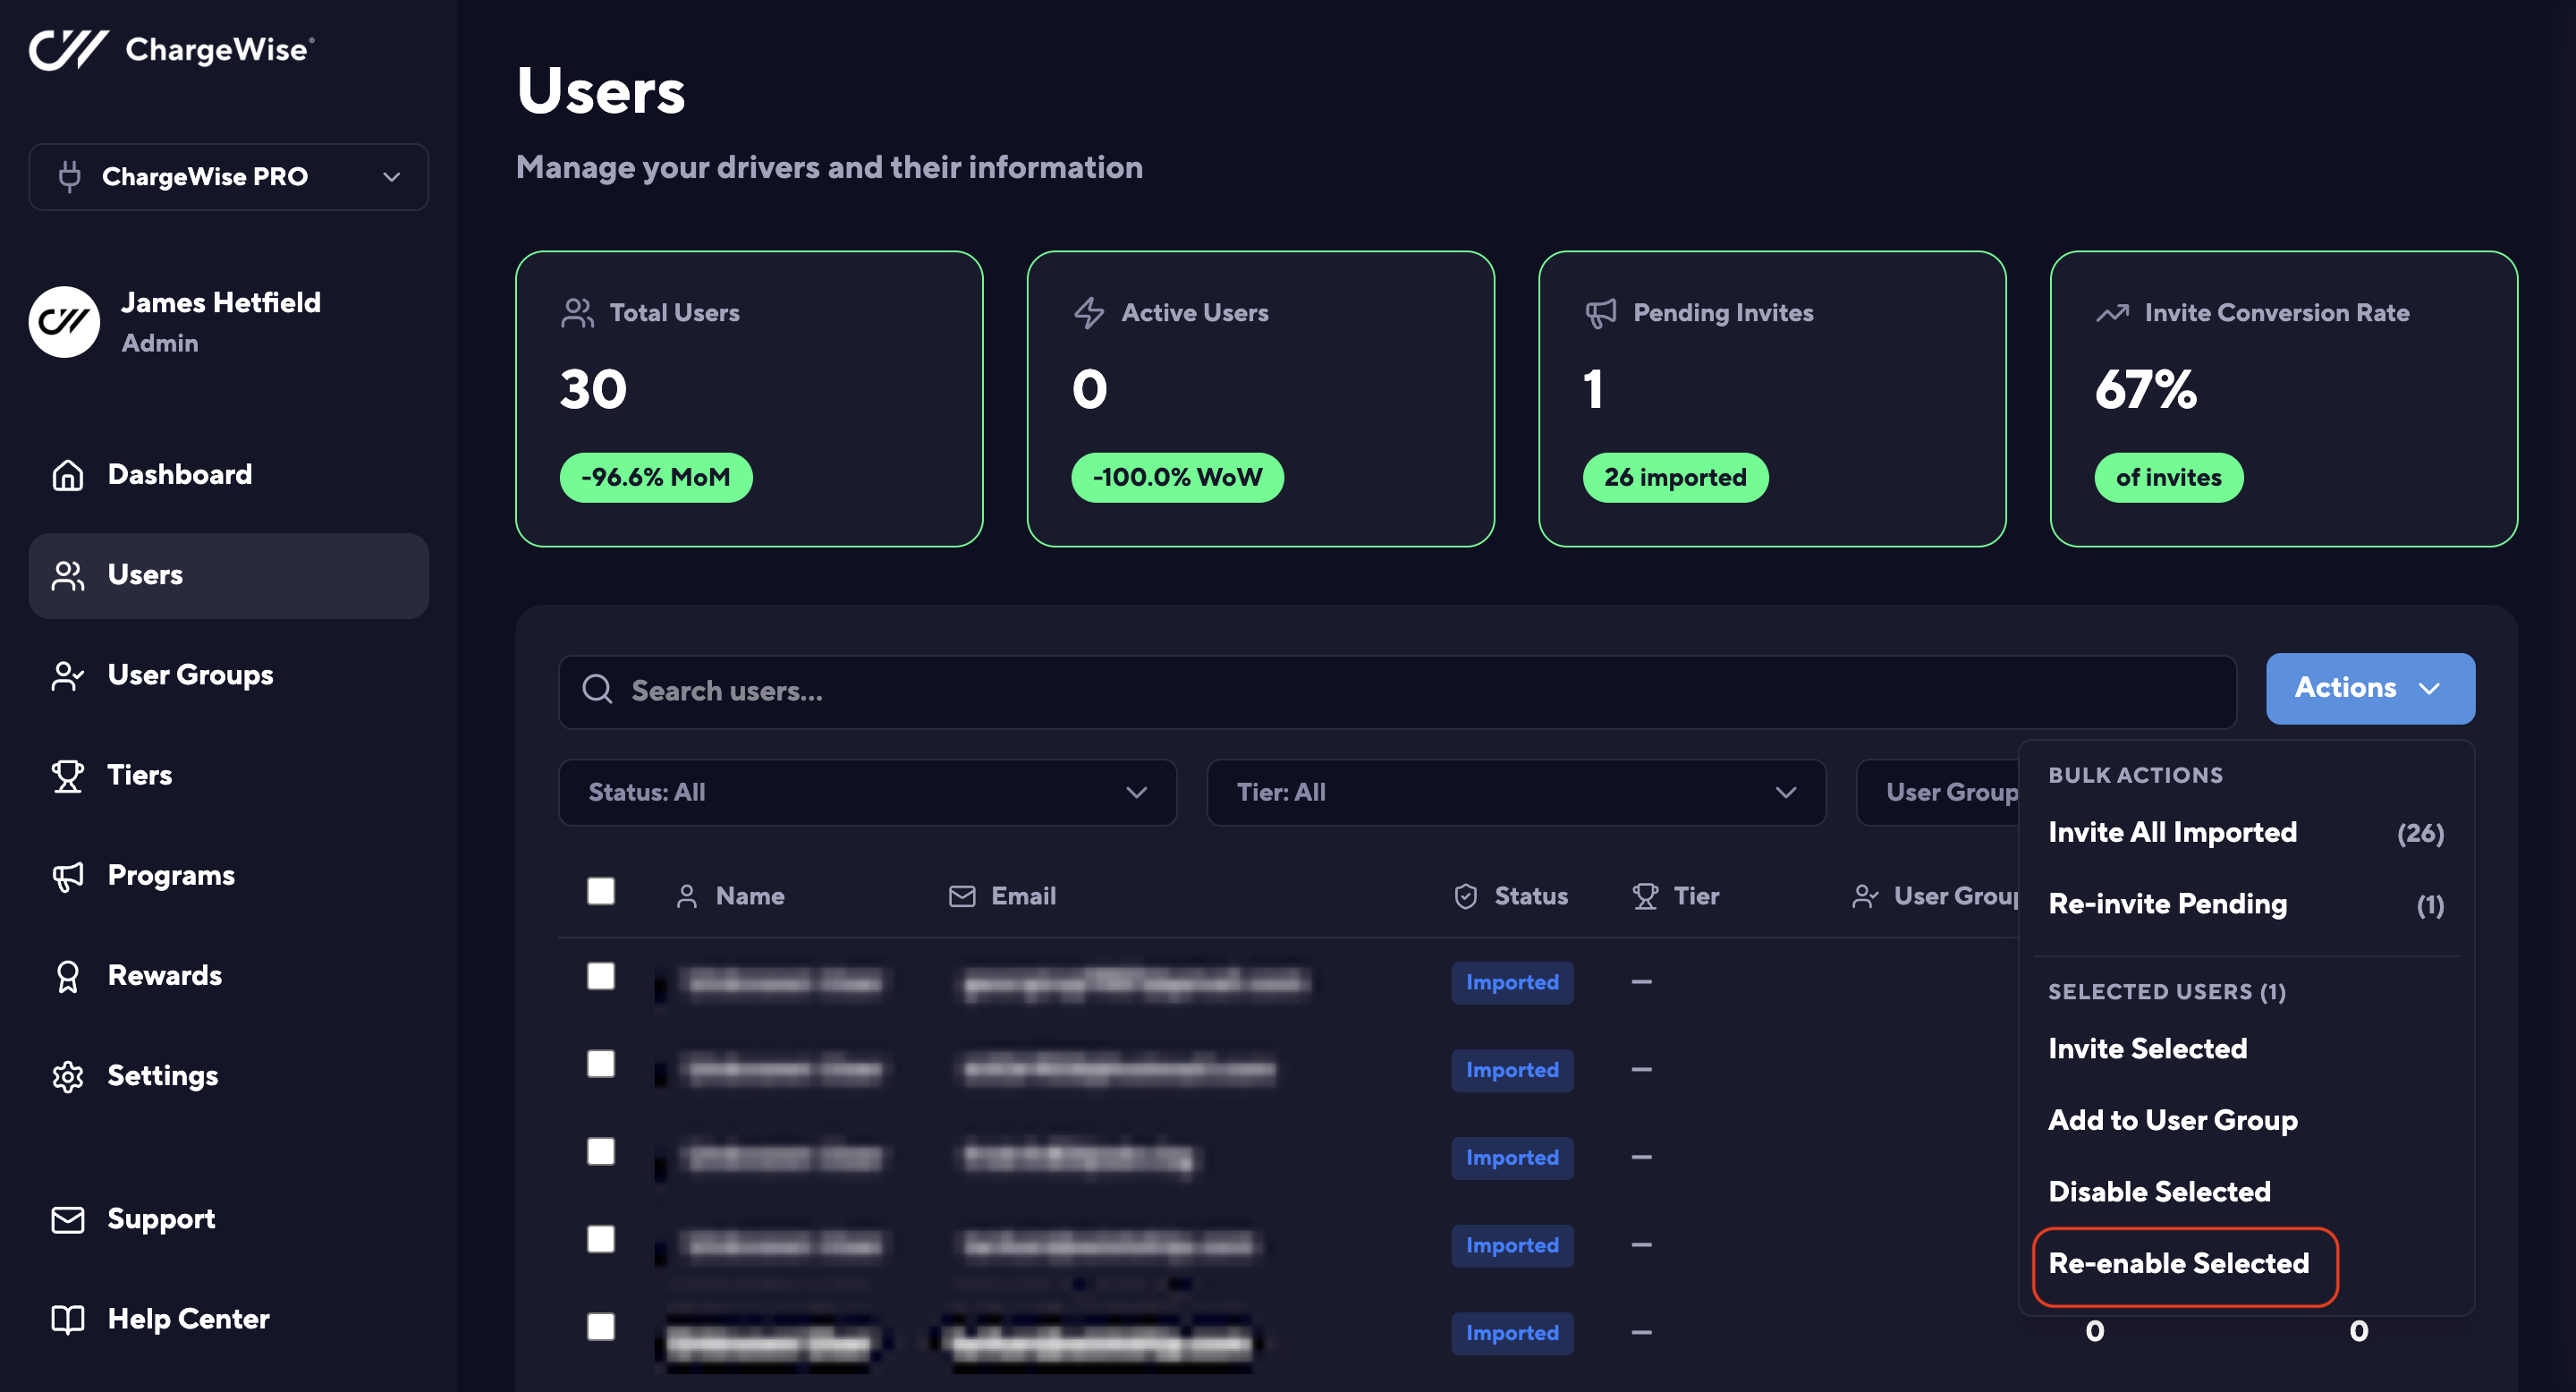Screen dimensions: 2576x1392
Task: Click the User Groups sidebar icon
Action: pos(67,675)
